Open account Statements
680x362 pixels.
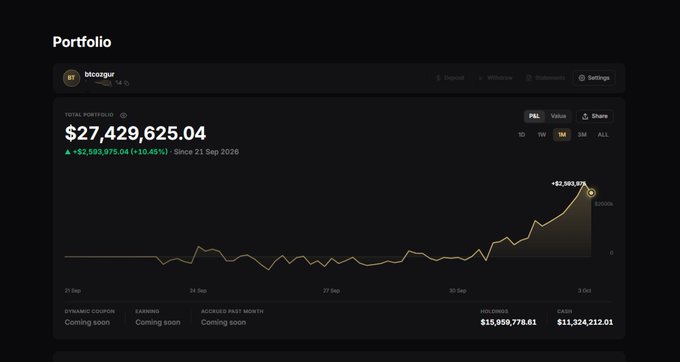click(546, 78)
